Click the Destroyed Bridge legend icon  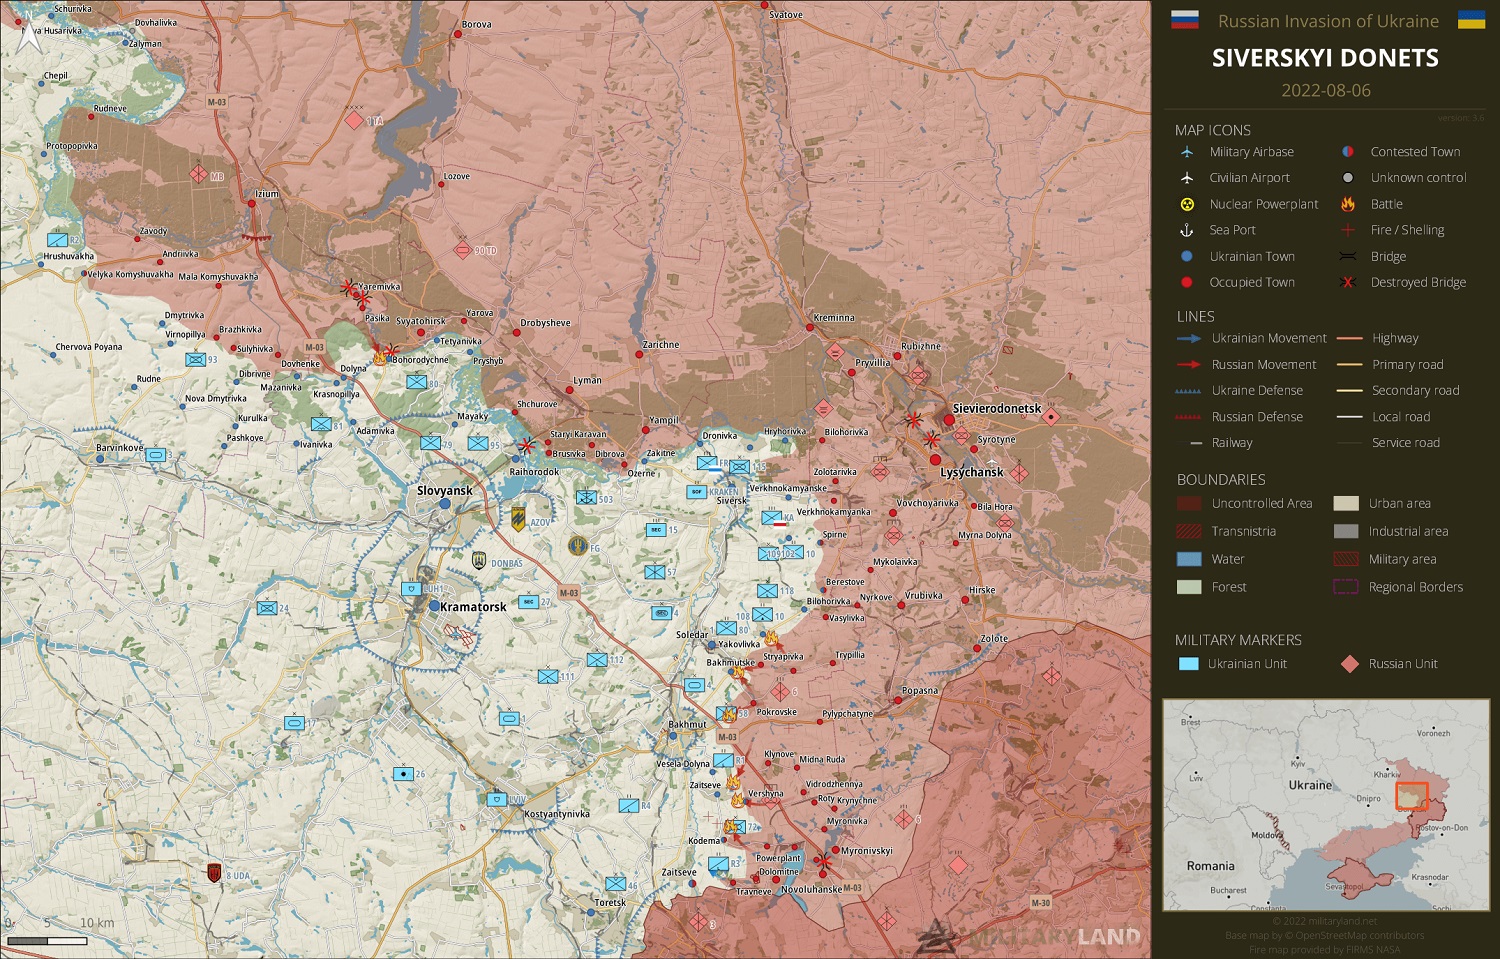pyautogui.click(x=1348, y=282)
